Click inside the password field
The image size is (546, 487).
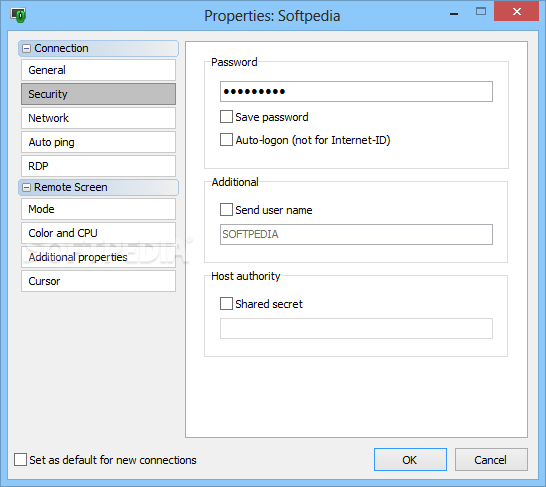(x=356, y=92)
